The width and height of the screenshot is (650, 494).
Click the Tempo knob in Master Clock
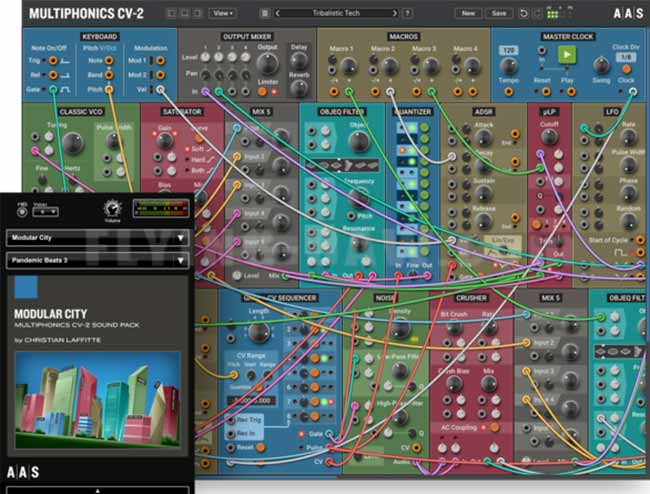coord(509,66)
